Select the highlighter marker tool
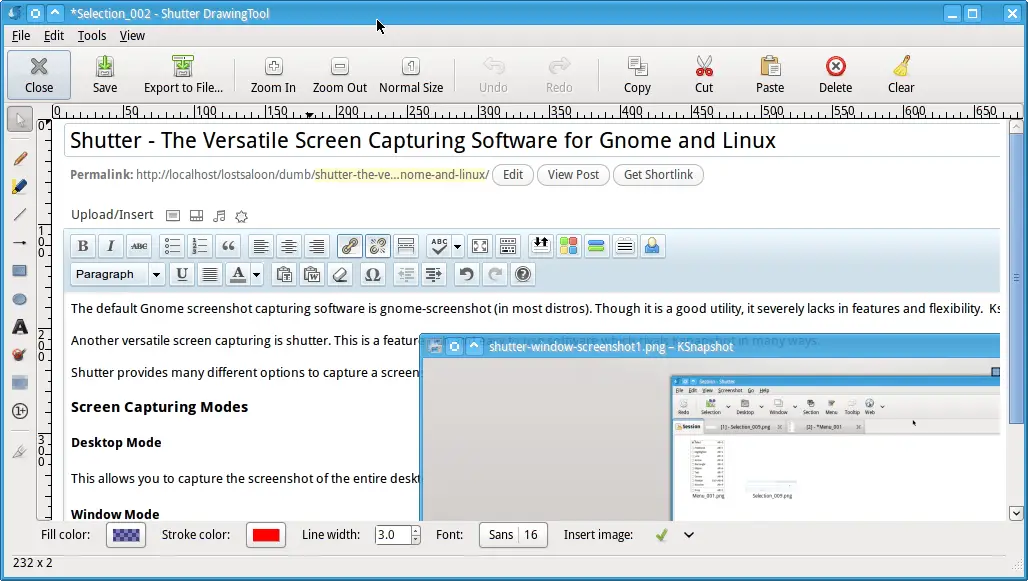The image size is (1028, 581). point(20,187)
